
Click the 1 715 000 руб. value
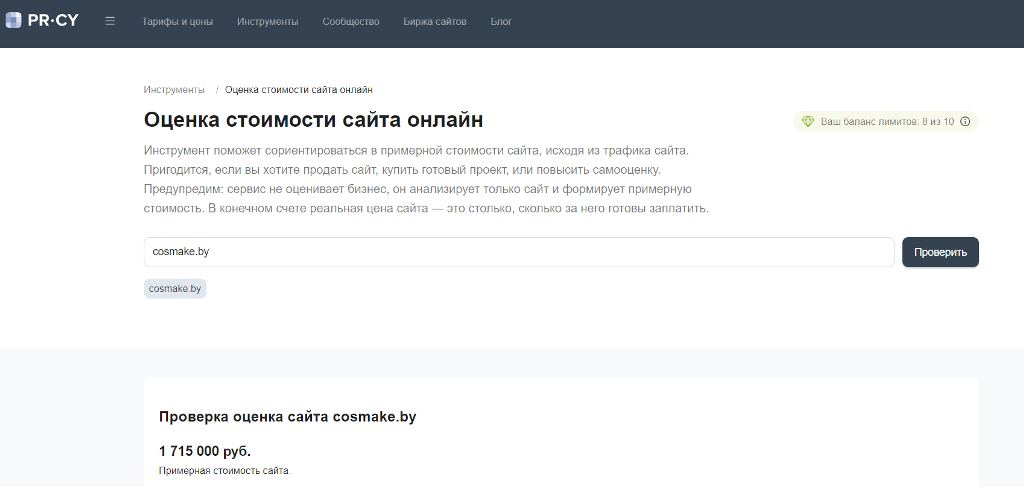[204, 451]
